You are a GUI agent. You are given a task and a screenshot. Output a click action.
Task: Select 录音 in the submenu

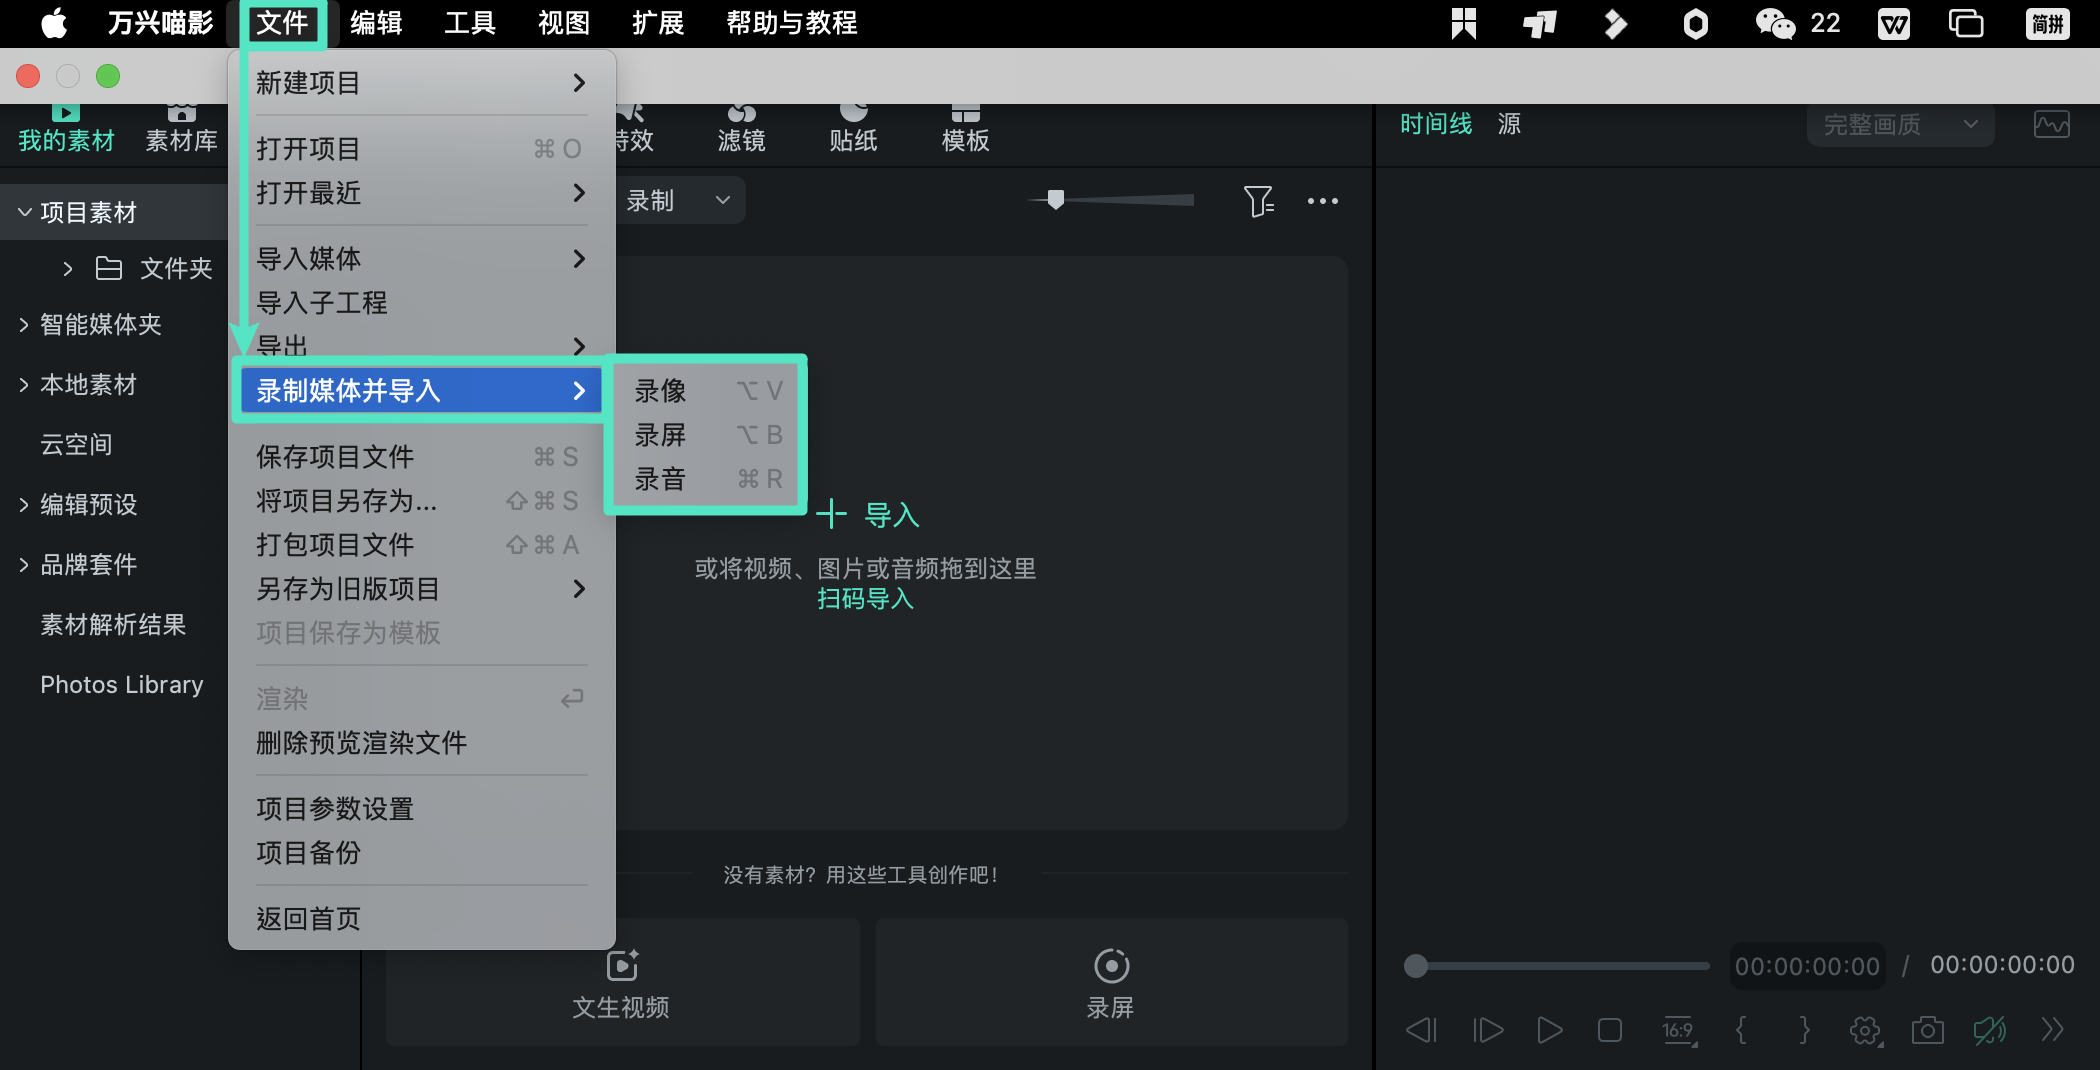point(707,479)
